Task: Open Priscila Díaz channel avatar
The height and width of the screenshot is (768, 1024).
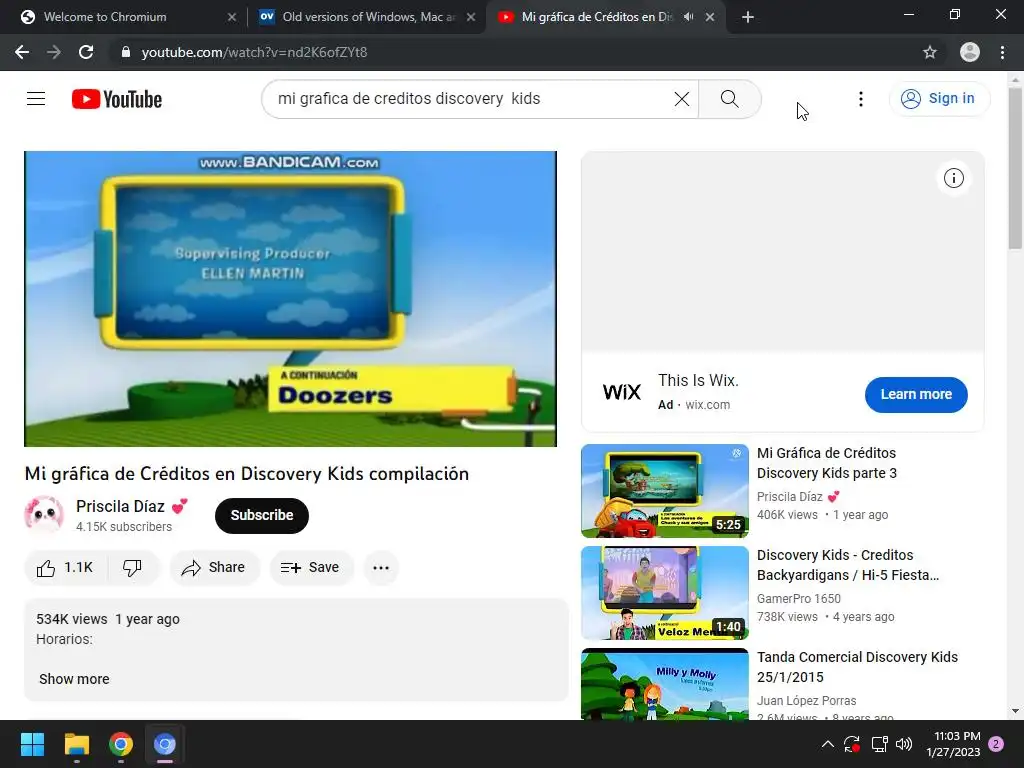Action: click(x=44, y=515)
